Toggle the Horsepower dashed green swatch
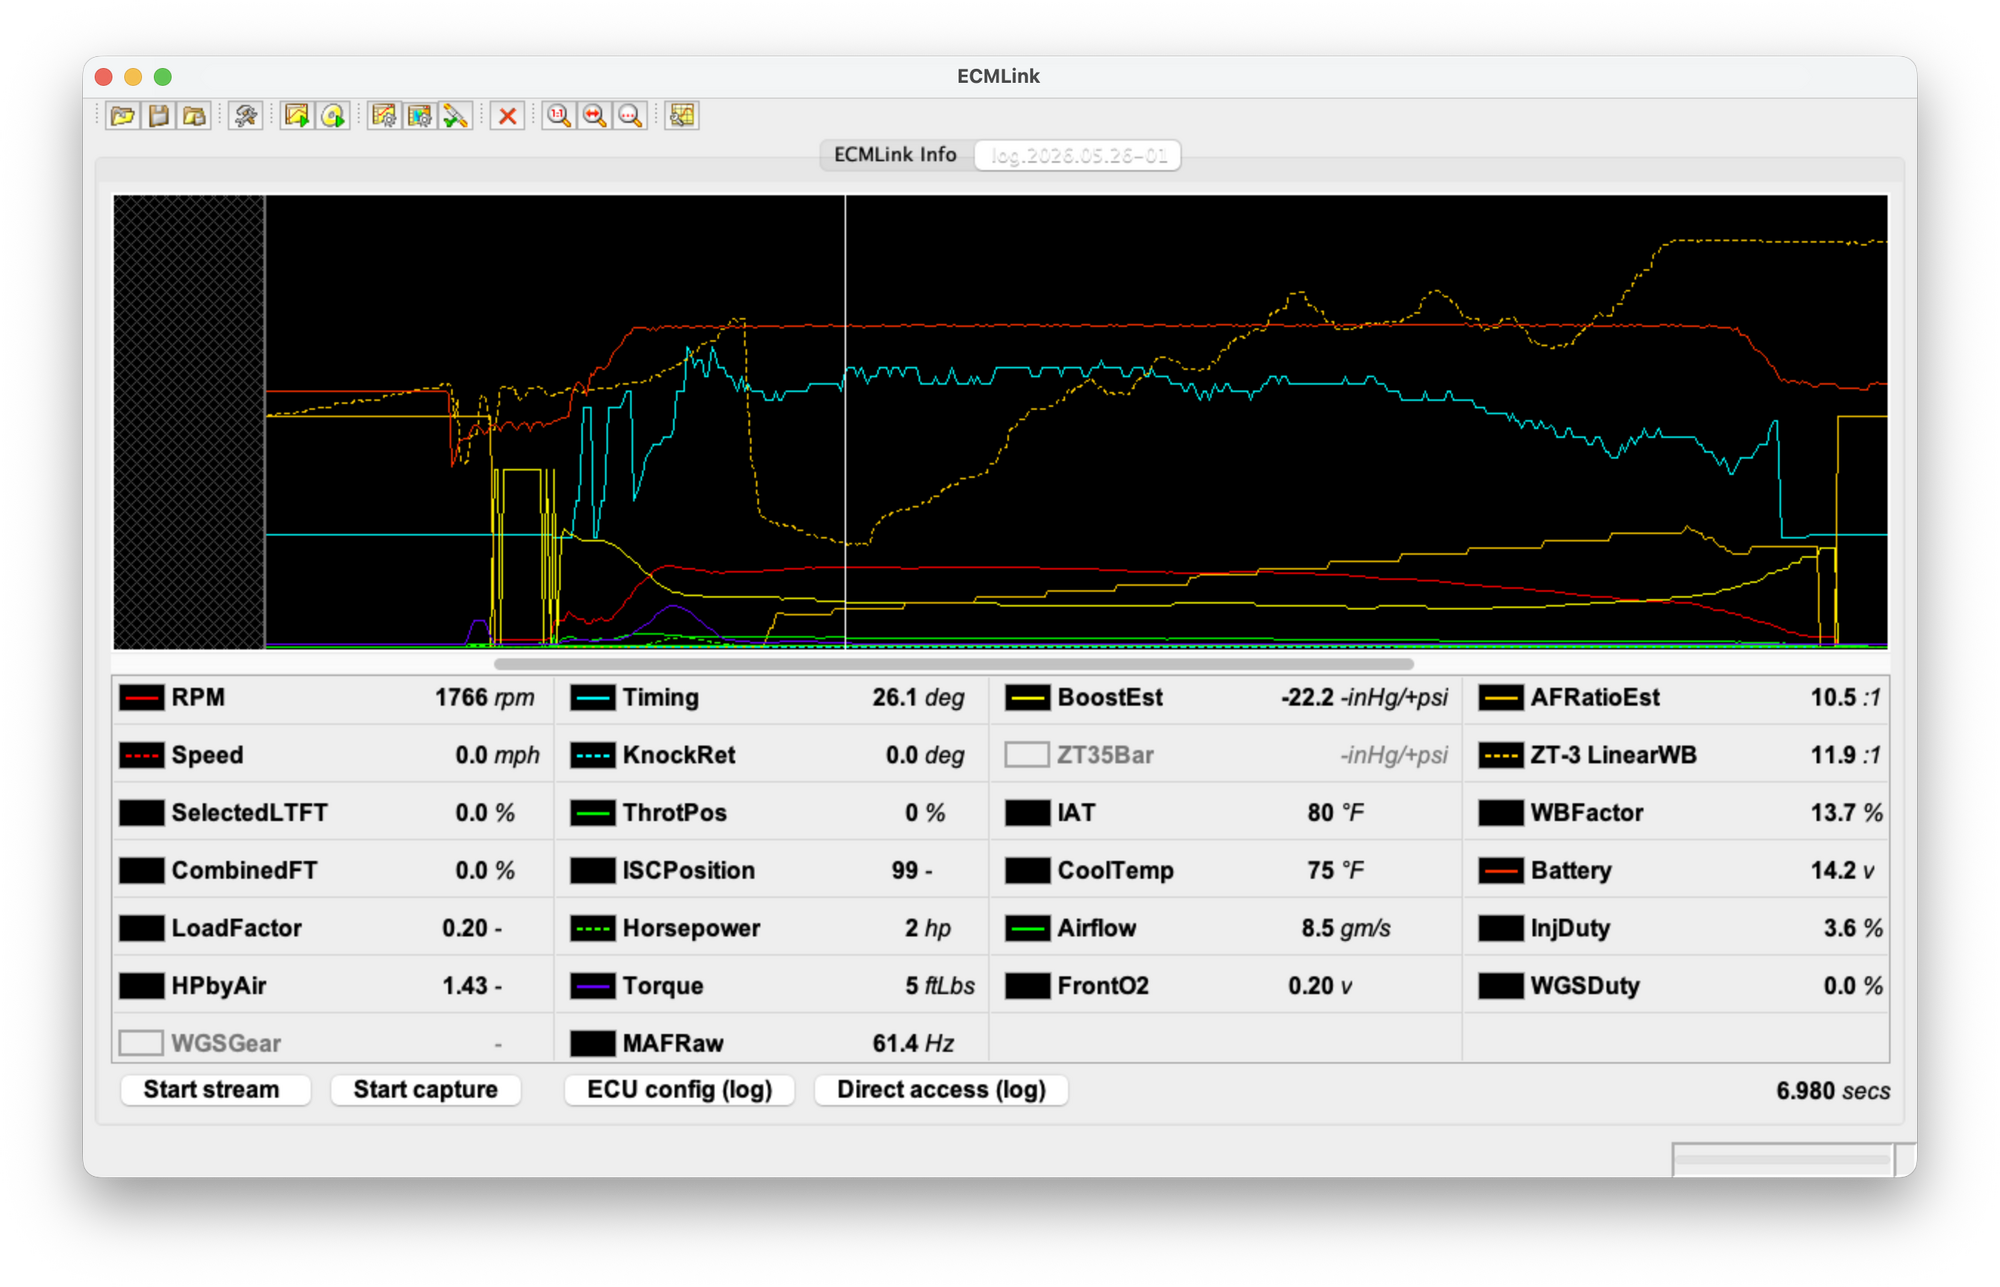This screenshot has width=2000, height=1287. click(x=593, y=928)
